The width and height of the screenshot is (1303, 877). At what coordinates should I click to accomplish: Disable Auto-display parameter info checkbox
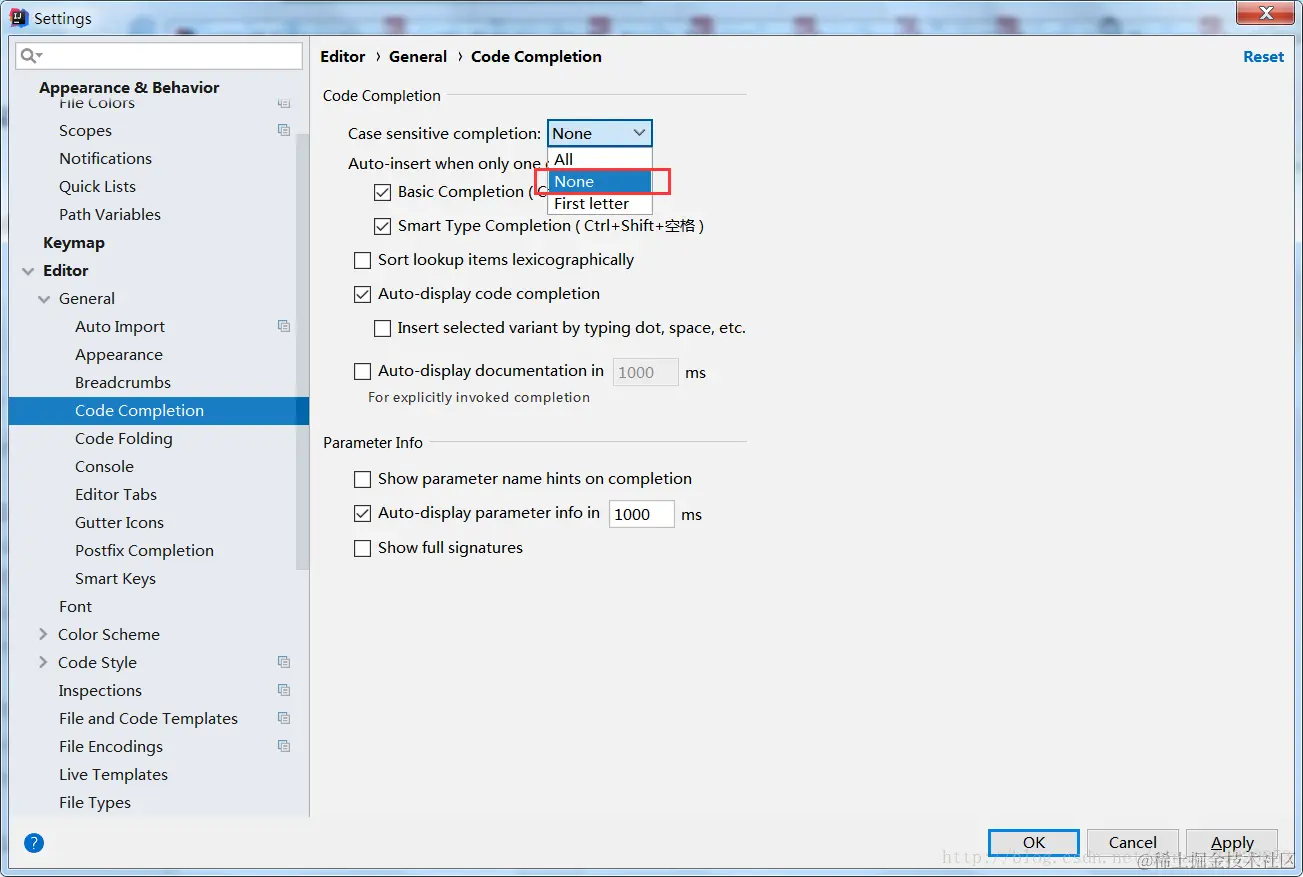(x=363, y=513)
